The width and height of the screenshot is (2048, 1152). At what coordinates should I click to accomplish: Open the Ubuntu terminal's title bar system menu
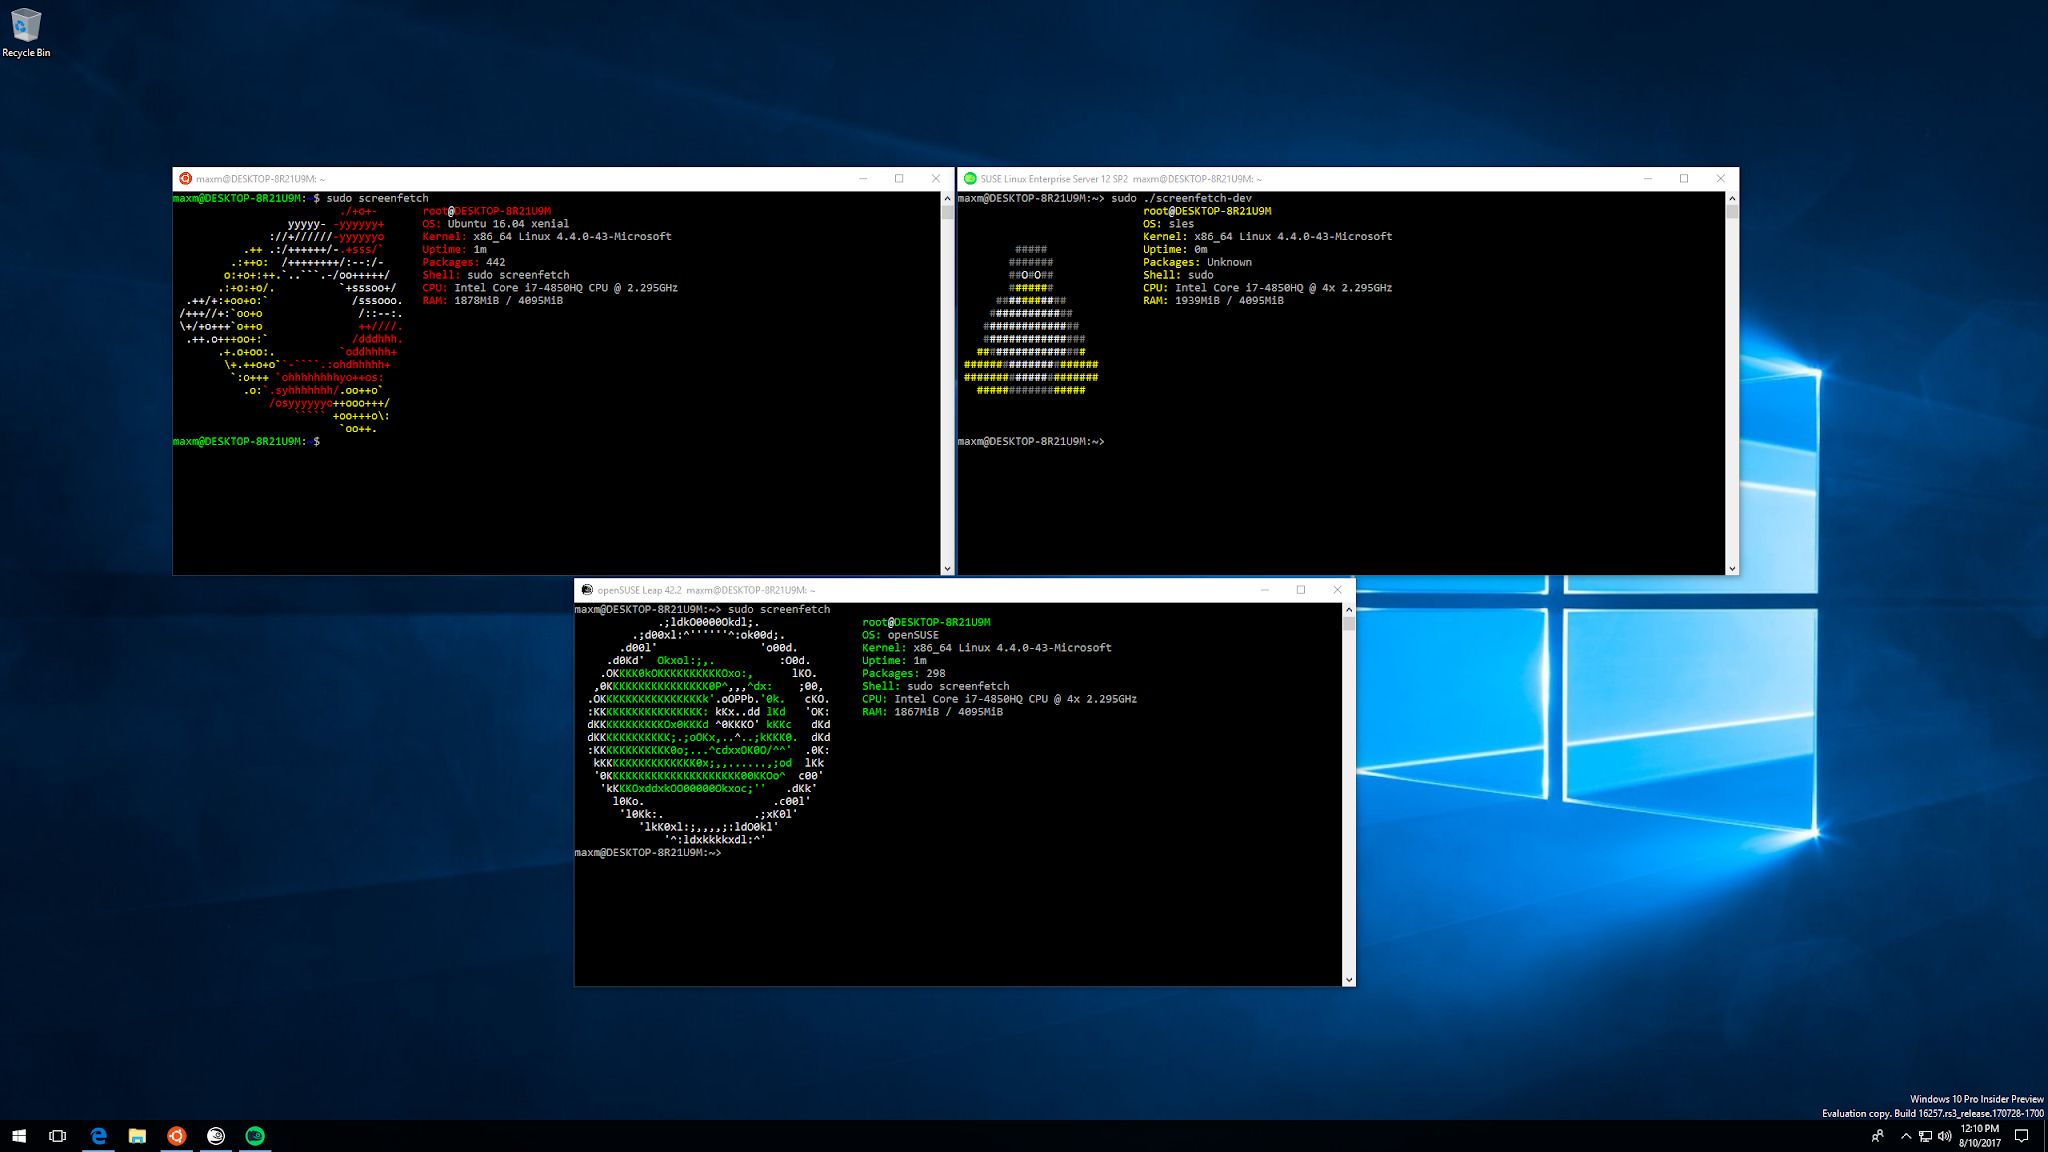click(186, 178)
